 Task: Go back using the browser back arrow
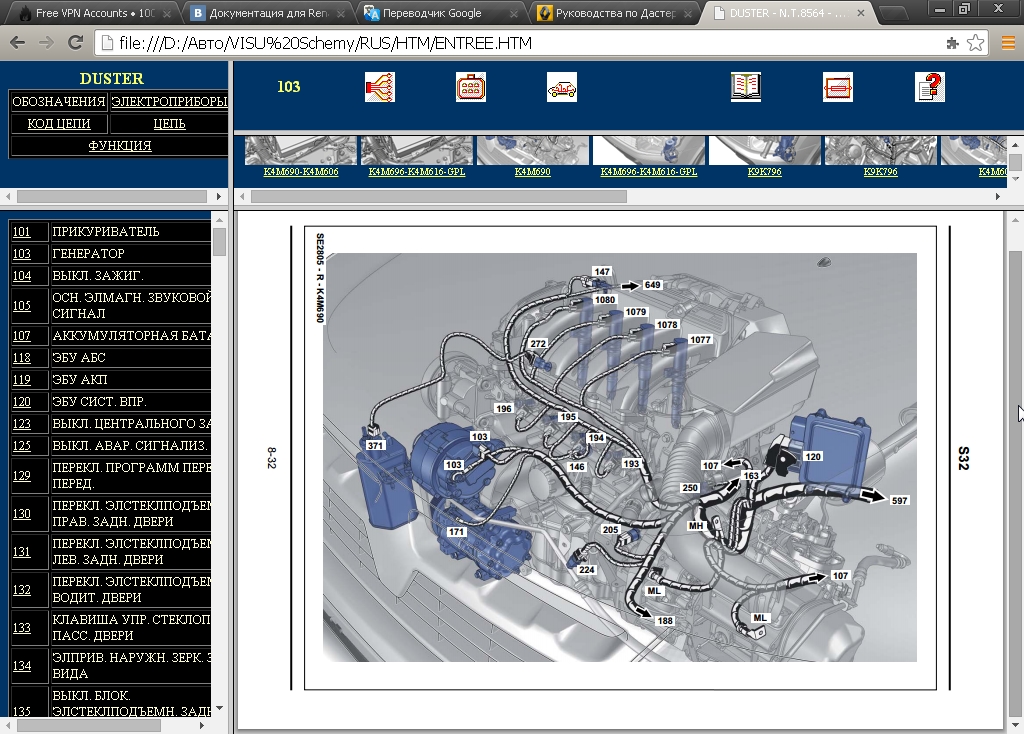click(18, 43)
